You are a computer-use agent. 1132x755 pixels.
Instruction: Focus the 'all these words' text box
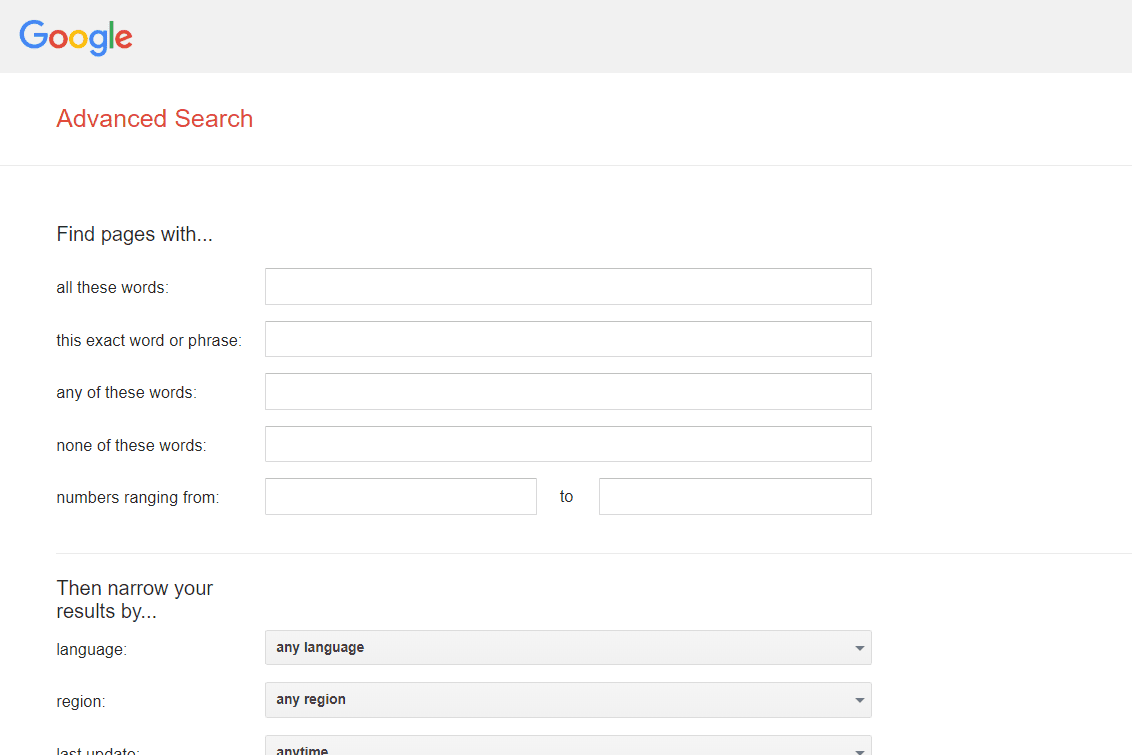pos(567,287)
